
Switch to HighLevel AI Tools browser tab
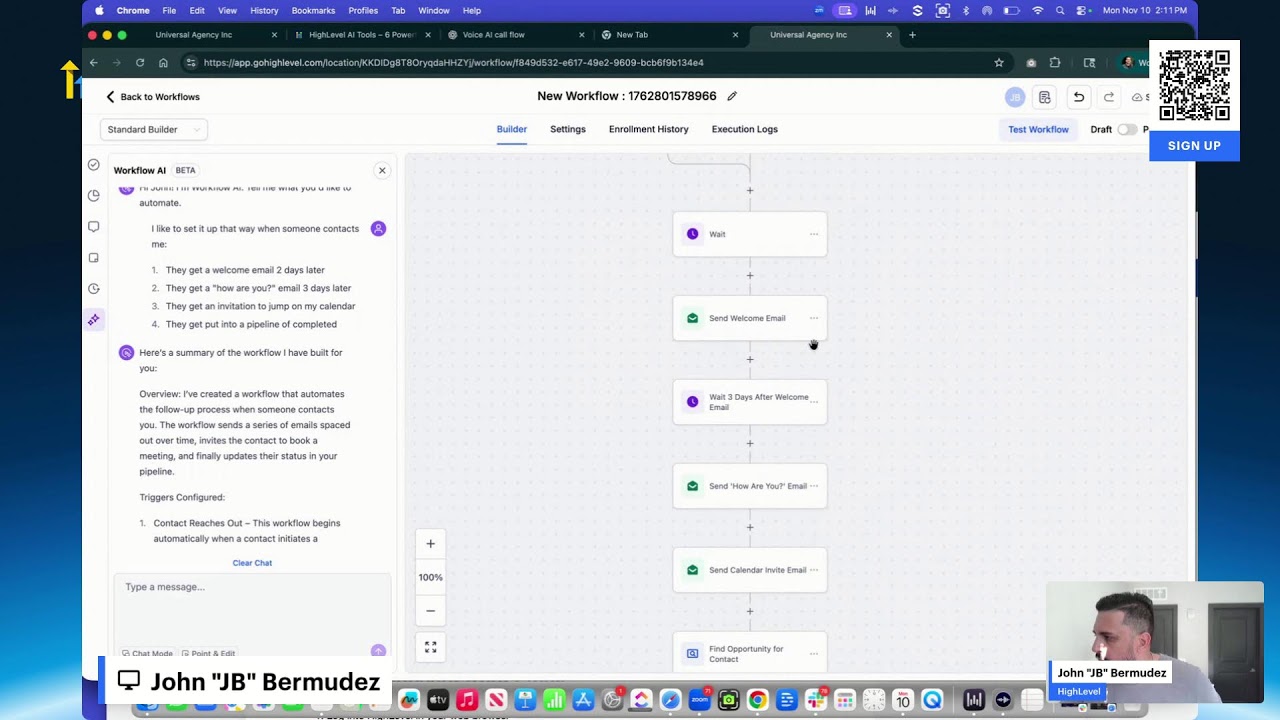tap(361, 35)
